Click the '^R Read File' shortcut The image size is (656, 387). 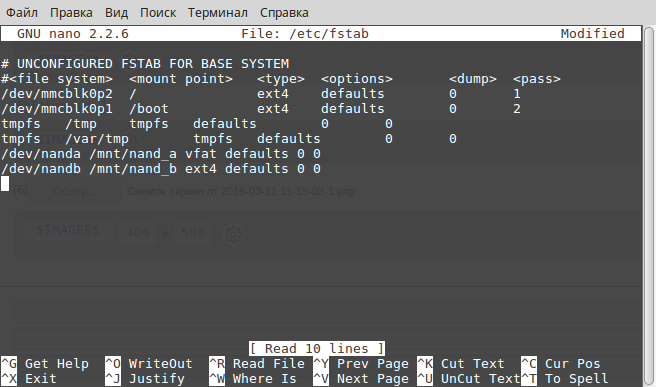click(257, 364)
